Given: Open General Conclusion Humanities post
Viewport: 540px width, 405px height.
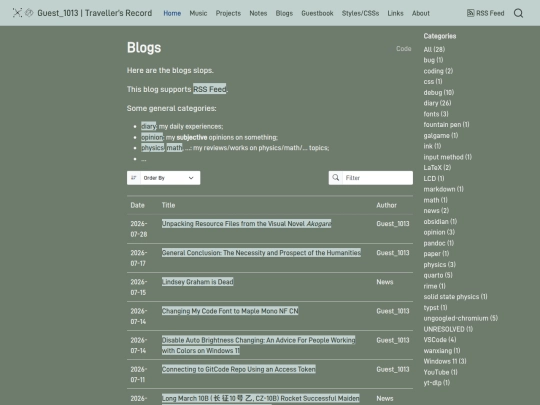Looking at the screenshot, I should (261, 253).
